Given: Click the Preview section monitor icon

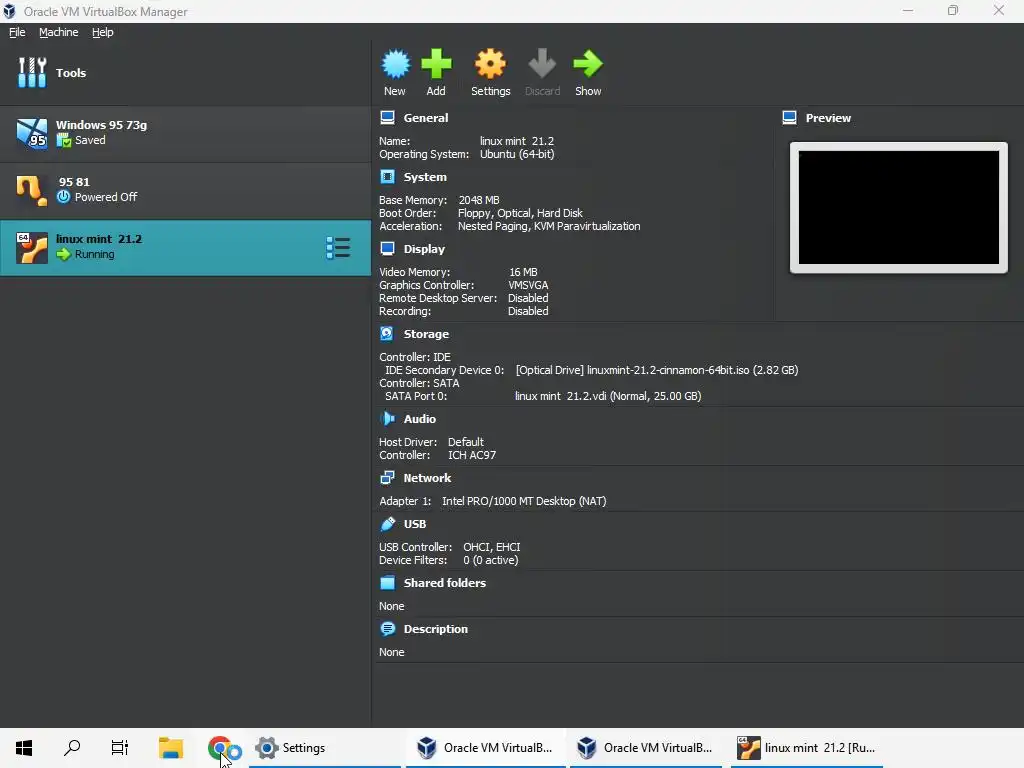Looking at the screenshot, I should [x=790, y=118].
